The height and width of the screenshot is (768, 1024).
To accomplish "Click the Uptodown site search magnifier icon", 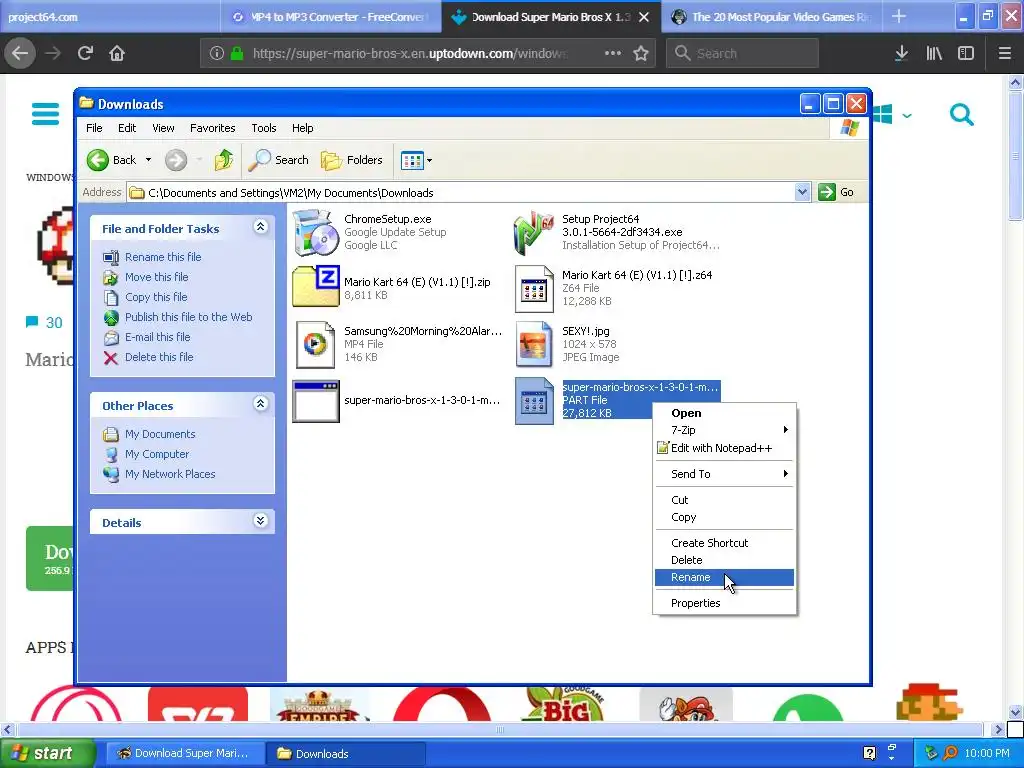I will (x=961, y=114).
